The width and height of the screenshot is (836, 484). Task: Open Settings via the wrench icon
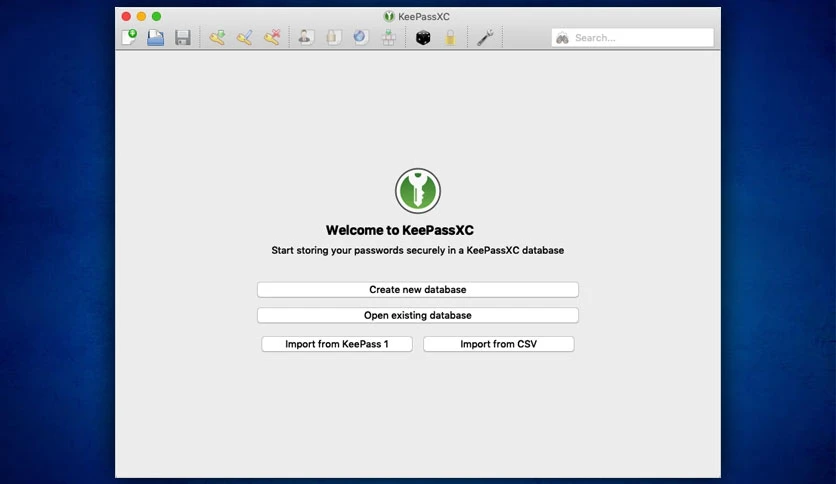click(485, 37)
